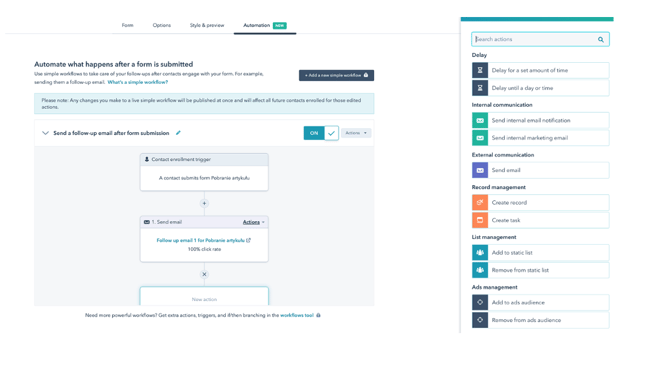Open the workflow Actions dropdown
This screenshot has width=668, height=377.
[x=356, y=133]
